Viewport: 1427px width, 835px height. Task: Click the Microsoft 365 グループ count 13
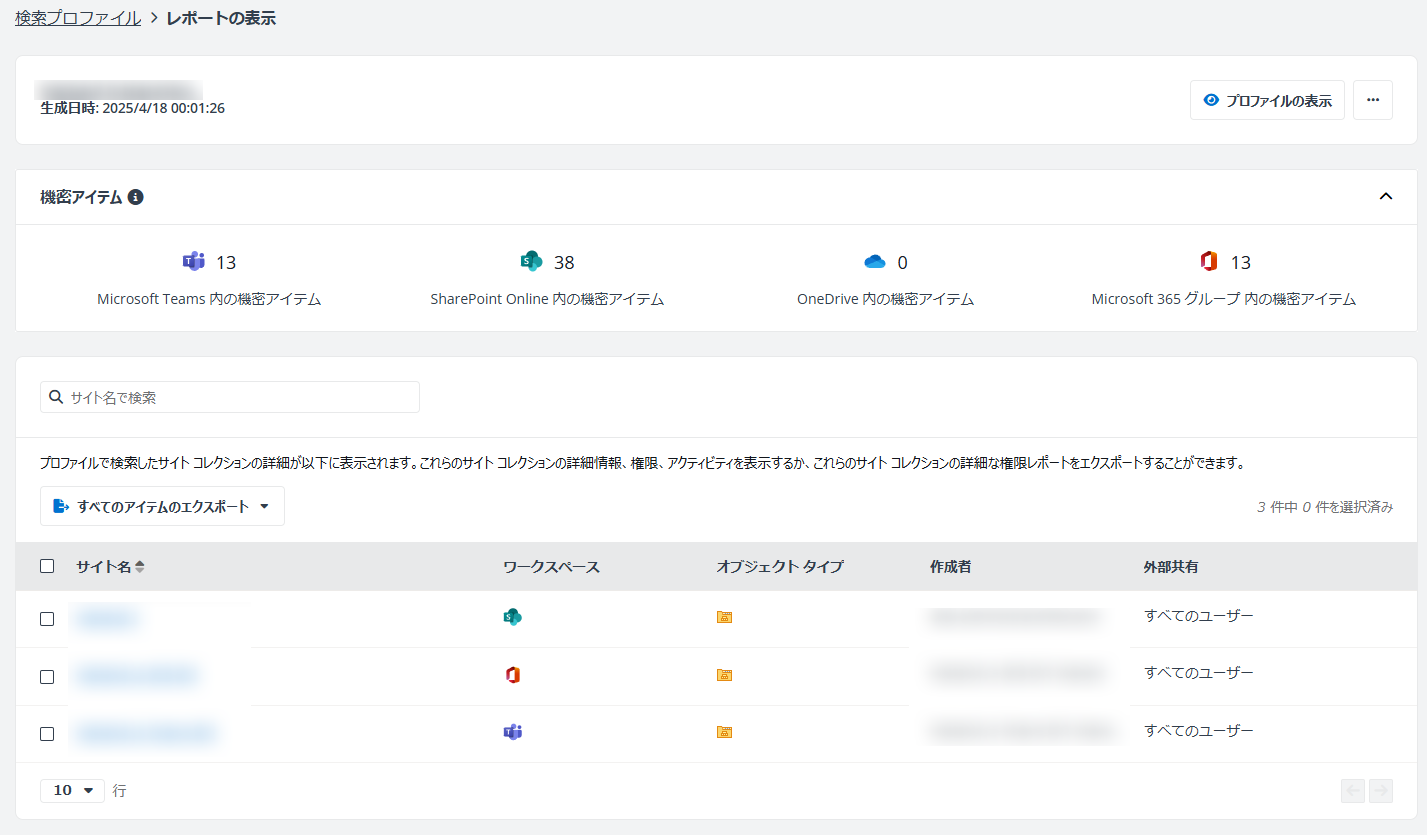coord(1240,263)
